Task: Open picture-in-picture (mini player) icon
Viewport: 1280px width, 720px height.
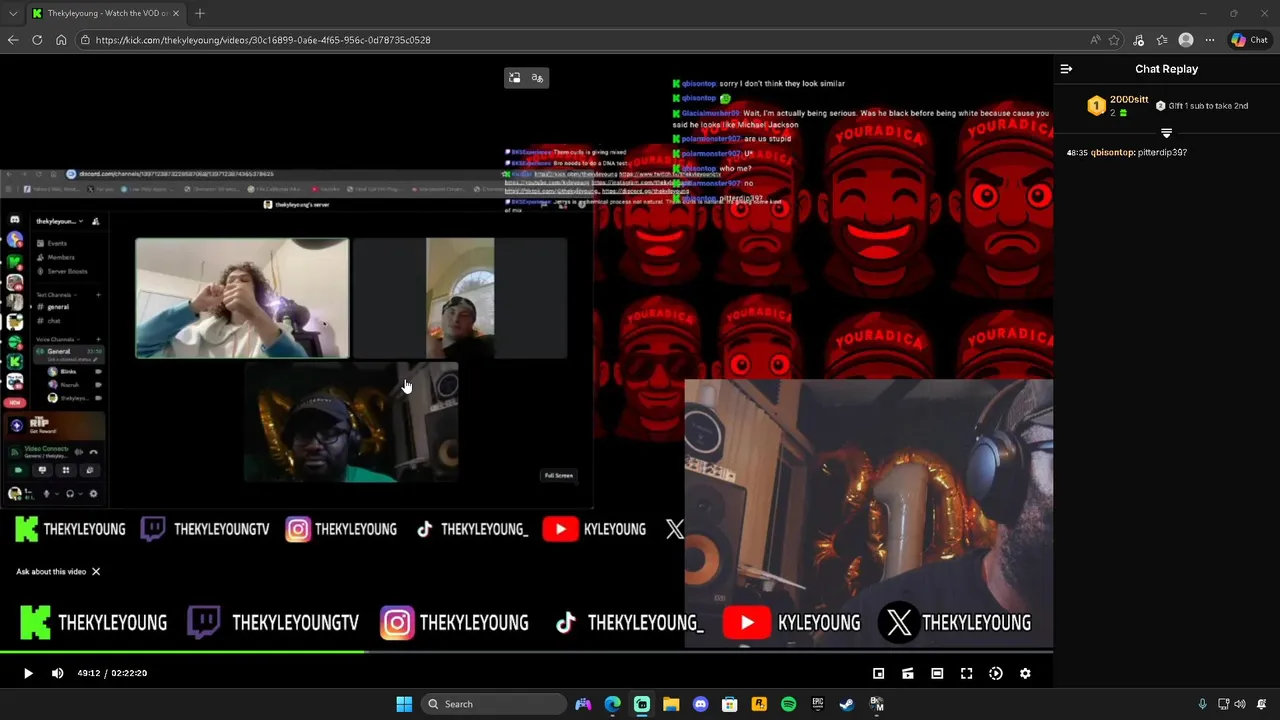Action: click(x=878, y=673)
